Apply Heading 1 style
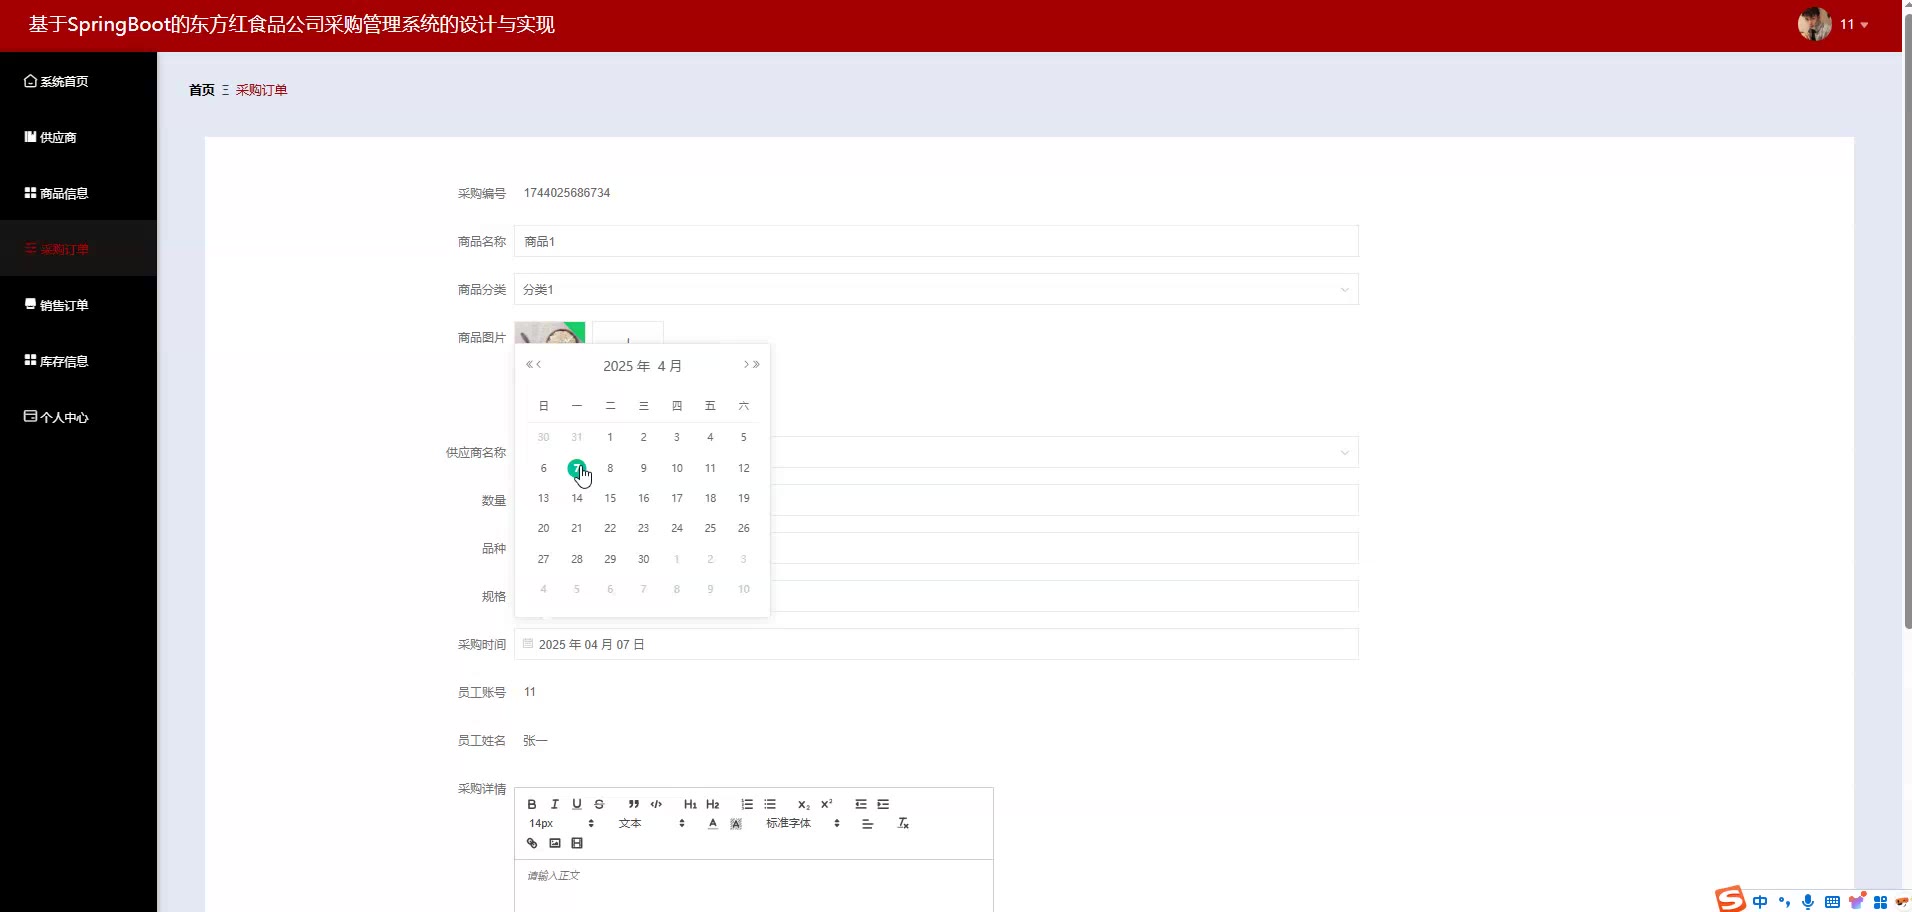 pos(690,804)
